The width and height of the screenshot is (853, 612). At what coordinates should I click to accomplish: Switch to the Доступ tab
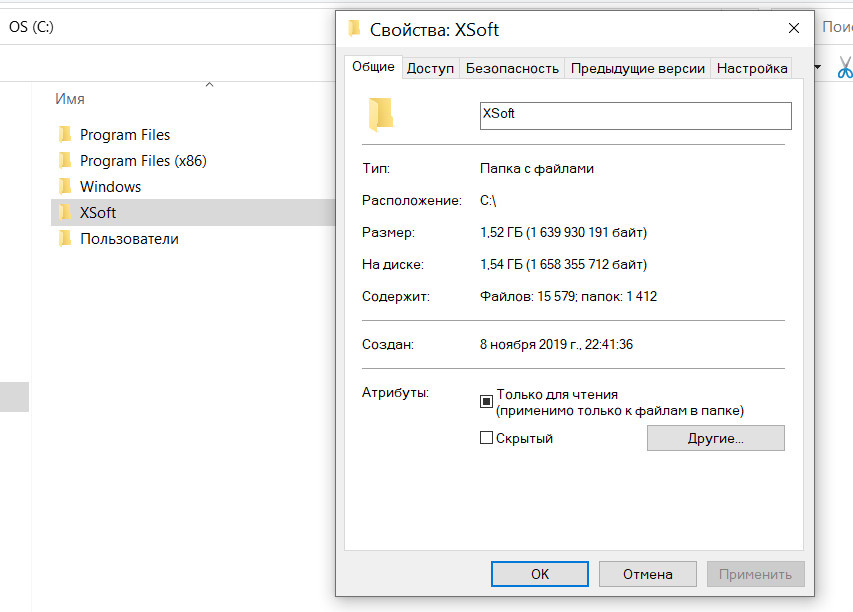click(430, 68)
